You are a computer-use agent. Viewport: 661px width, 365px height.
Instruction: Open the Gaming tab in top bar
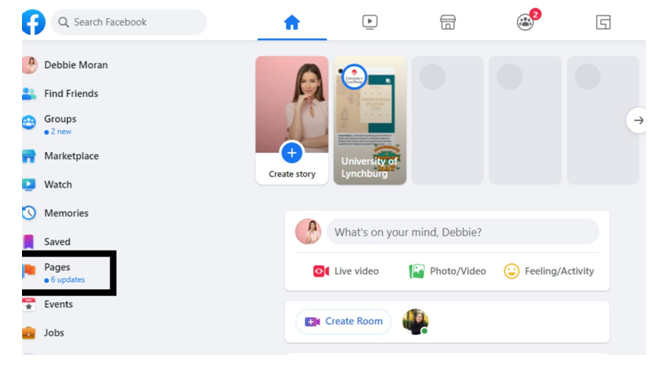[603, 22]
